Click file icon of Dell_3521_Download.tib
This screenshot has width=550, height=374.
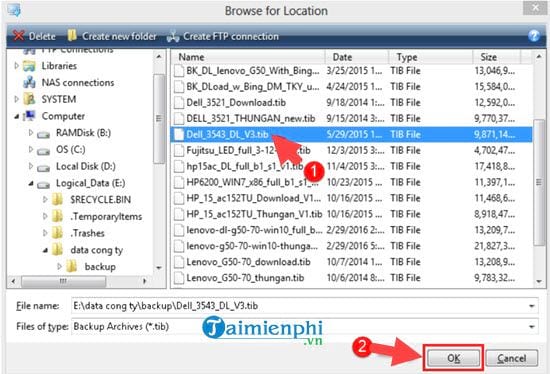pyautogui.click(x=179, y=102)
